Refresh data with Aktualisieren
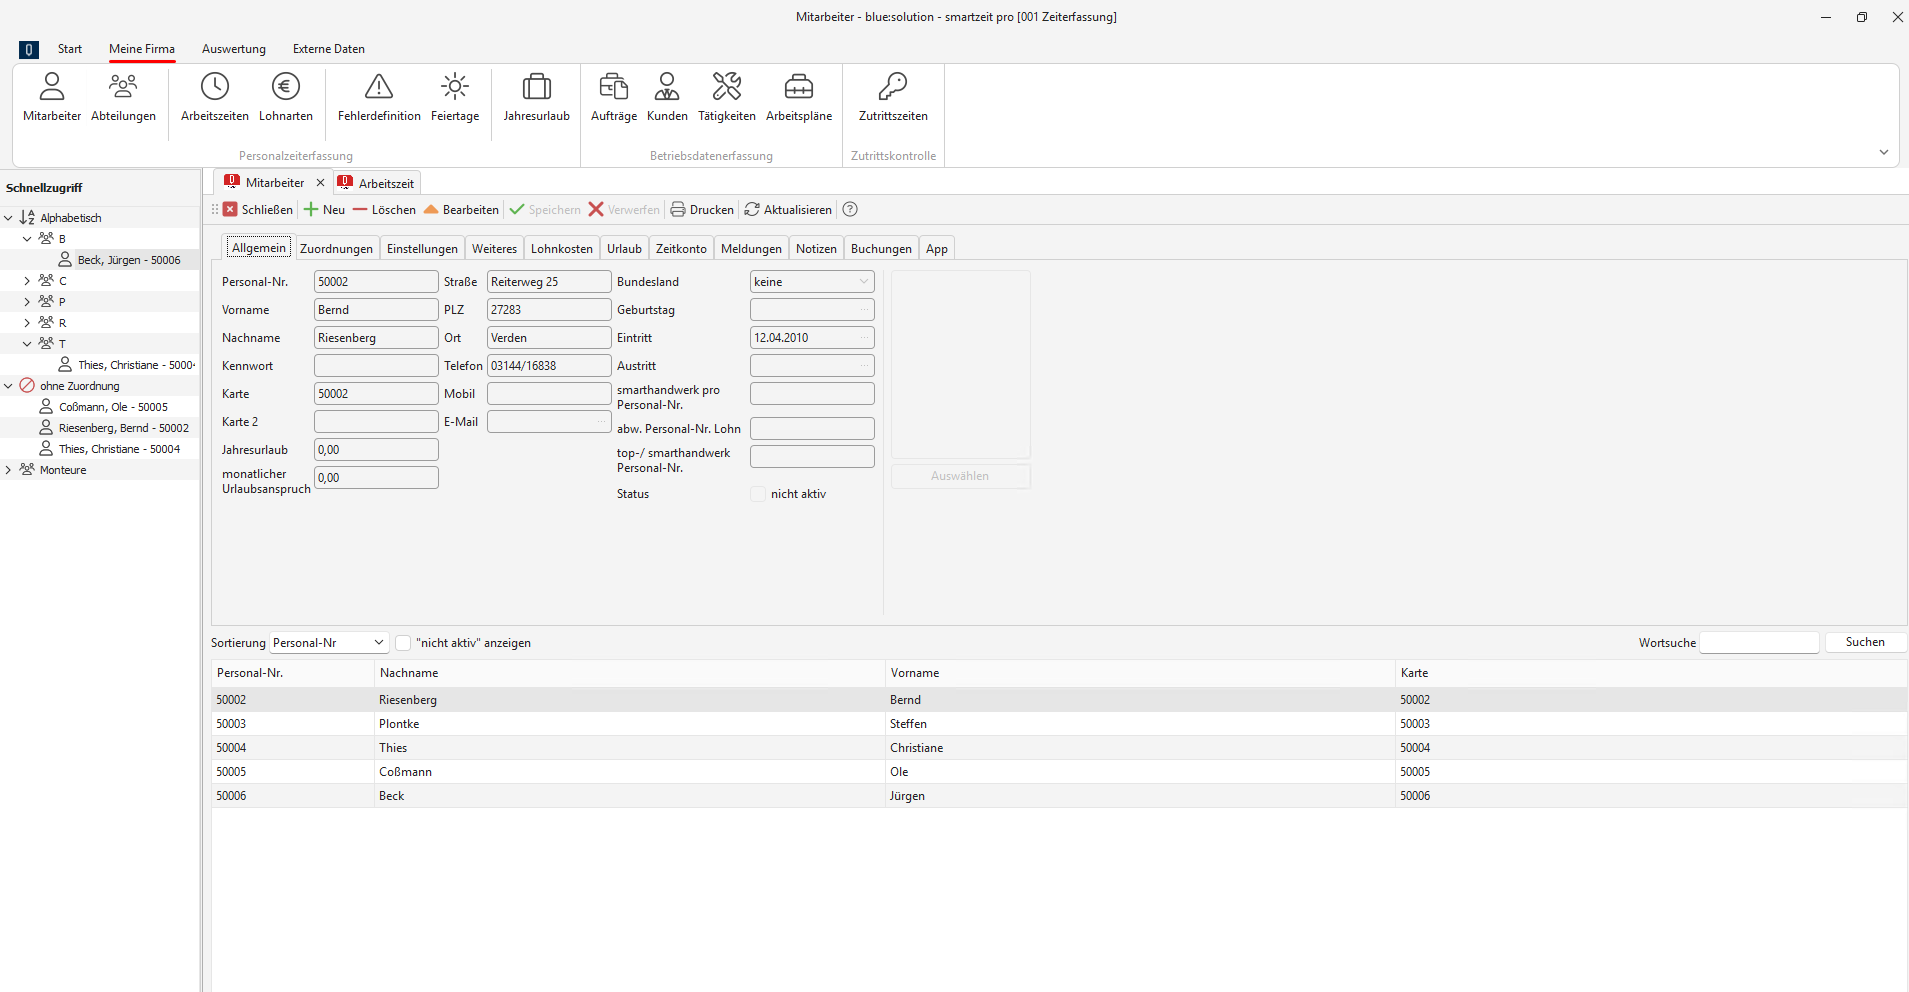Screen dimensions: 1909x992 pos(788,210)
